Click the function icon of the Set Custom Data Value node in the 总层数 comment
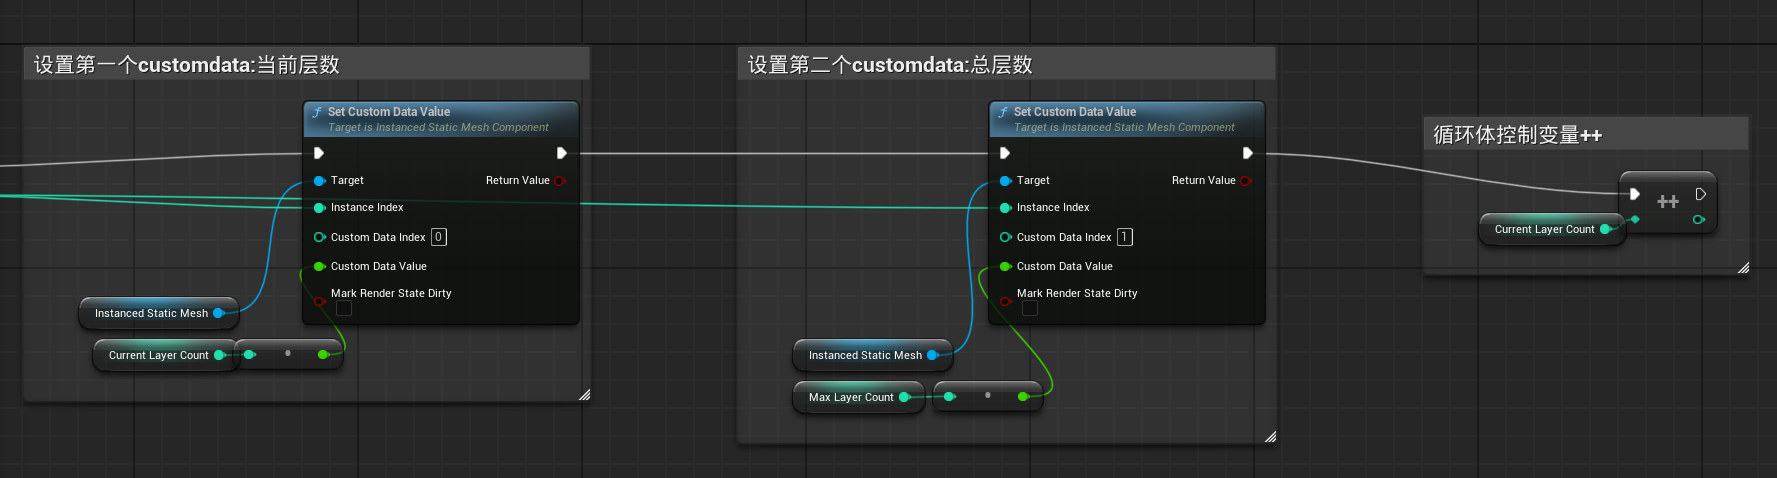The width and height of the screenshot is (1777, 478). point(1003,112)
